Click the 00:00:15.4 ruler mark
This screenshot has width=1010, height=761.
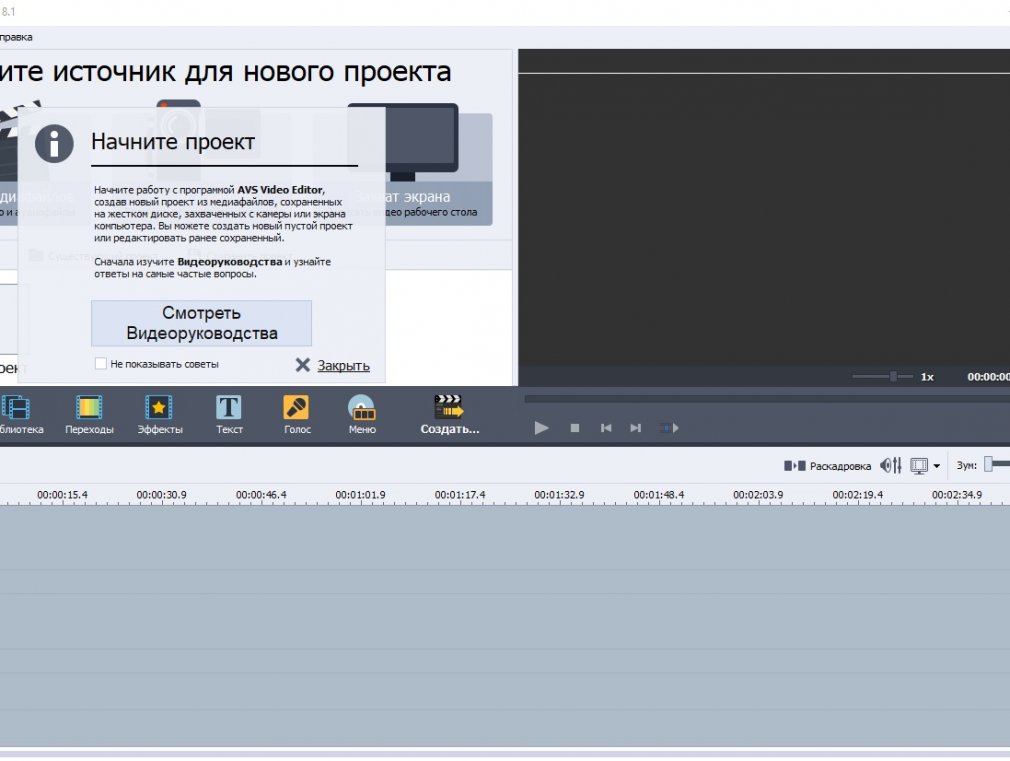pos(62,495)
